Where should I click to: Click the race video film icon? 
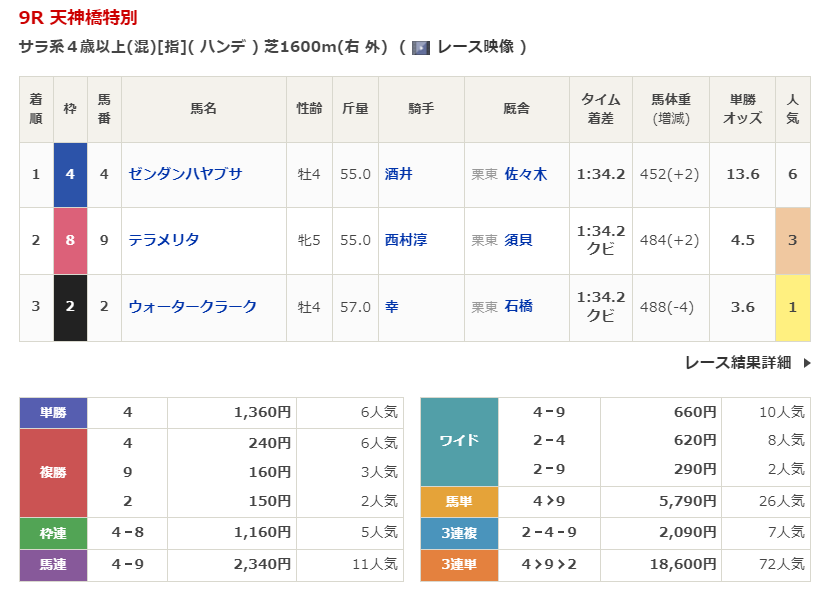click(421, 47)
